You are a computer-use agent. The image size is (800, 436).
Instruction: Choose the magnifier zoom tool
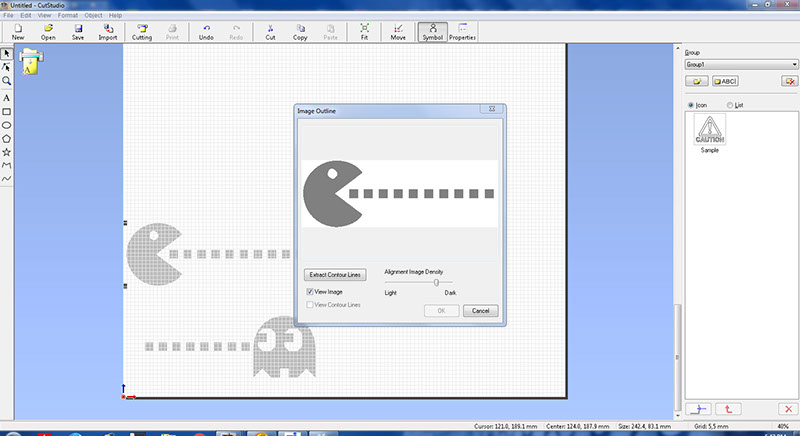click(7, 81)
